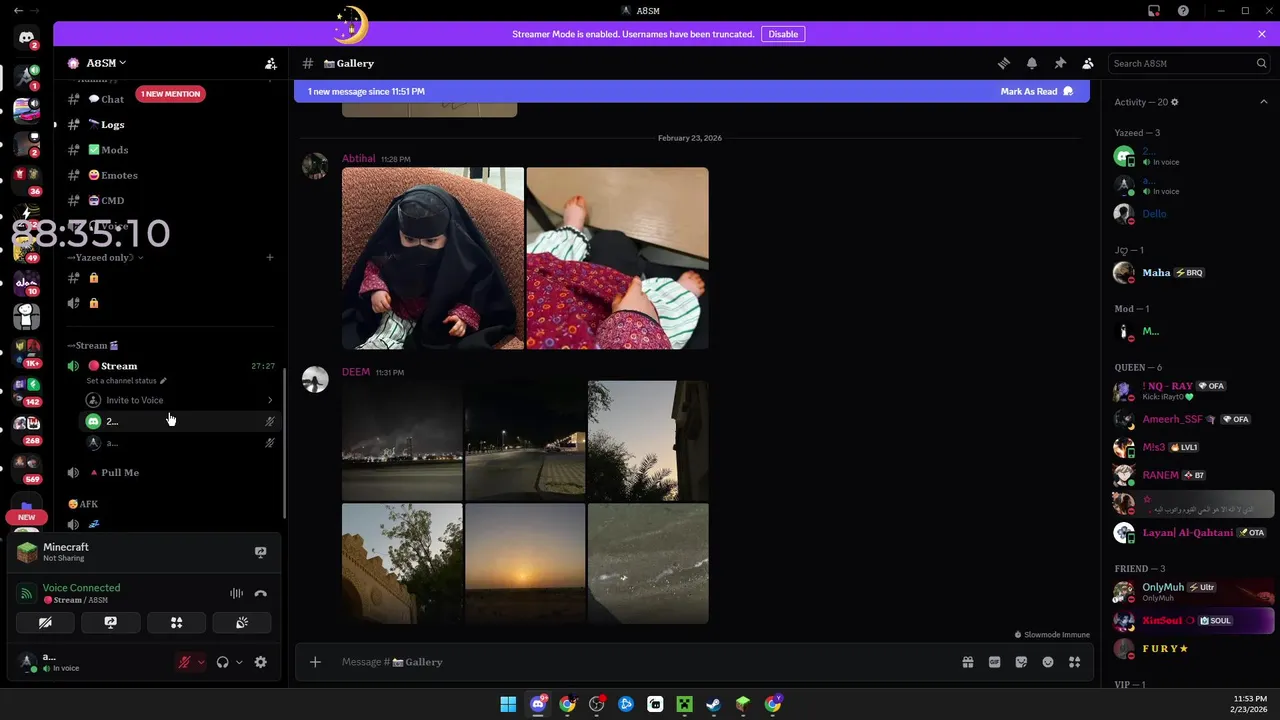This screenshot has height=720, width=1280.
Task: Open connection info signal icon
Action: (x=27, y=593)
